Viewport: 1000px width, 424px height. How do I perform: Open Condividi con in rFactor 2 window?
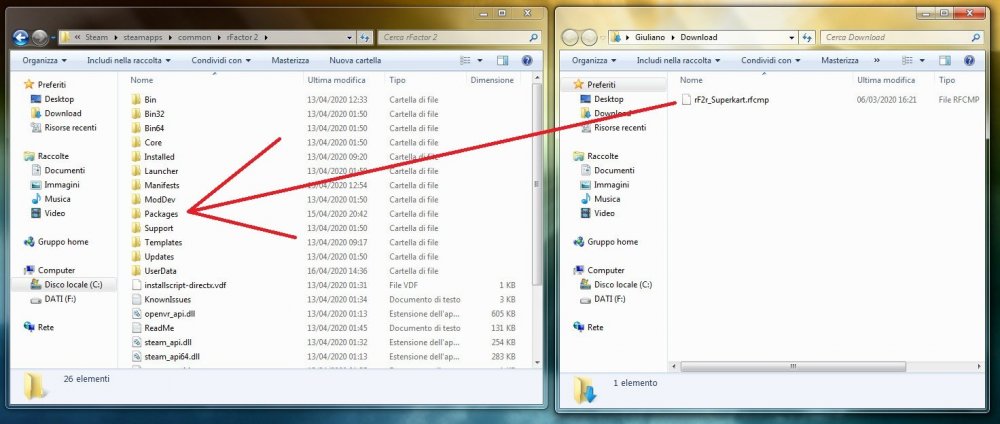221,61
